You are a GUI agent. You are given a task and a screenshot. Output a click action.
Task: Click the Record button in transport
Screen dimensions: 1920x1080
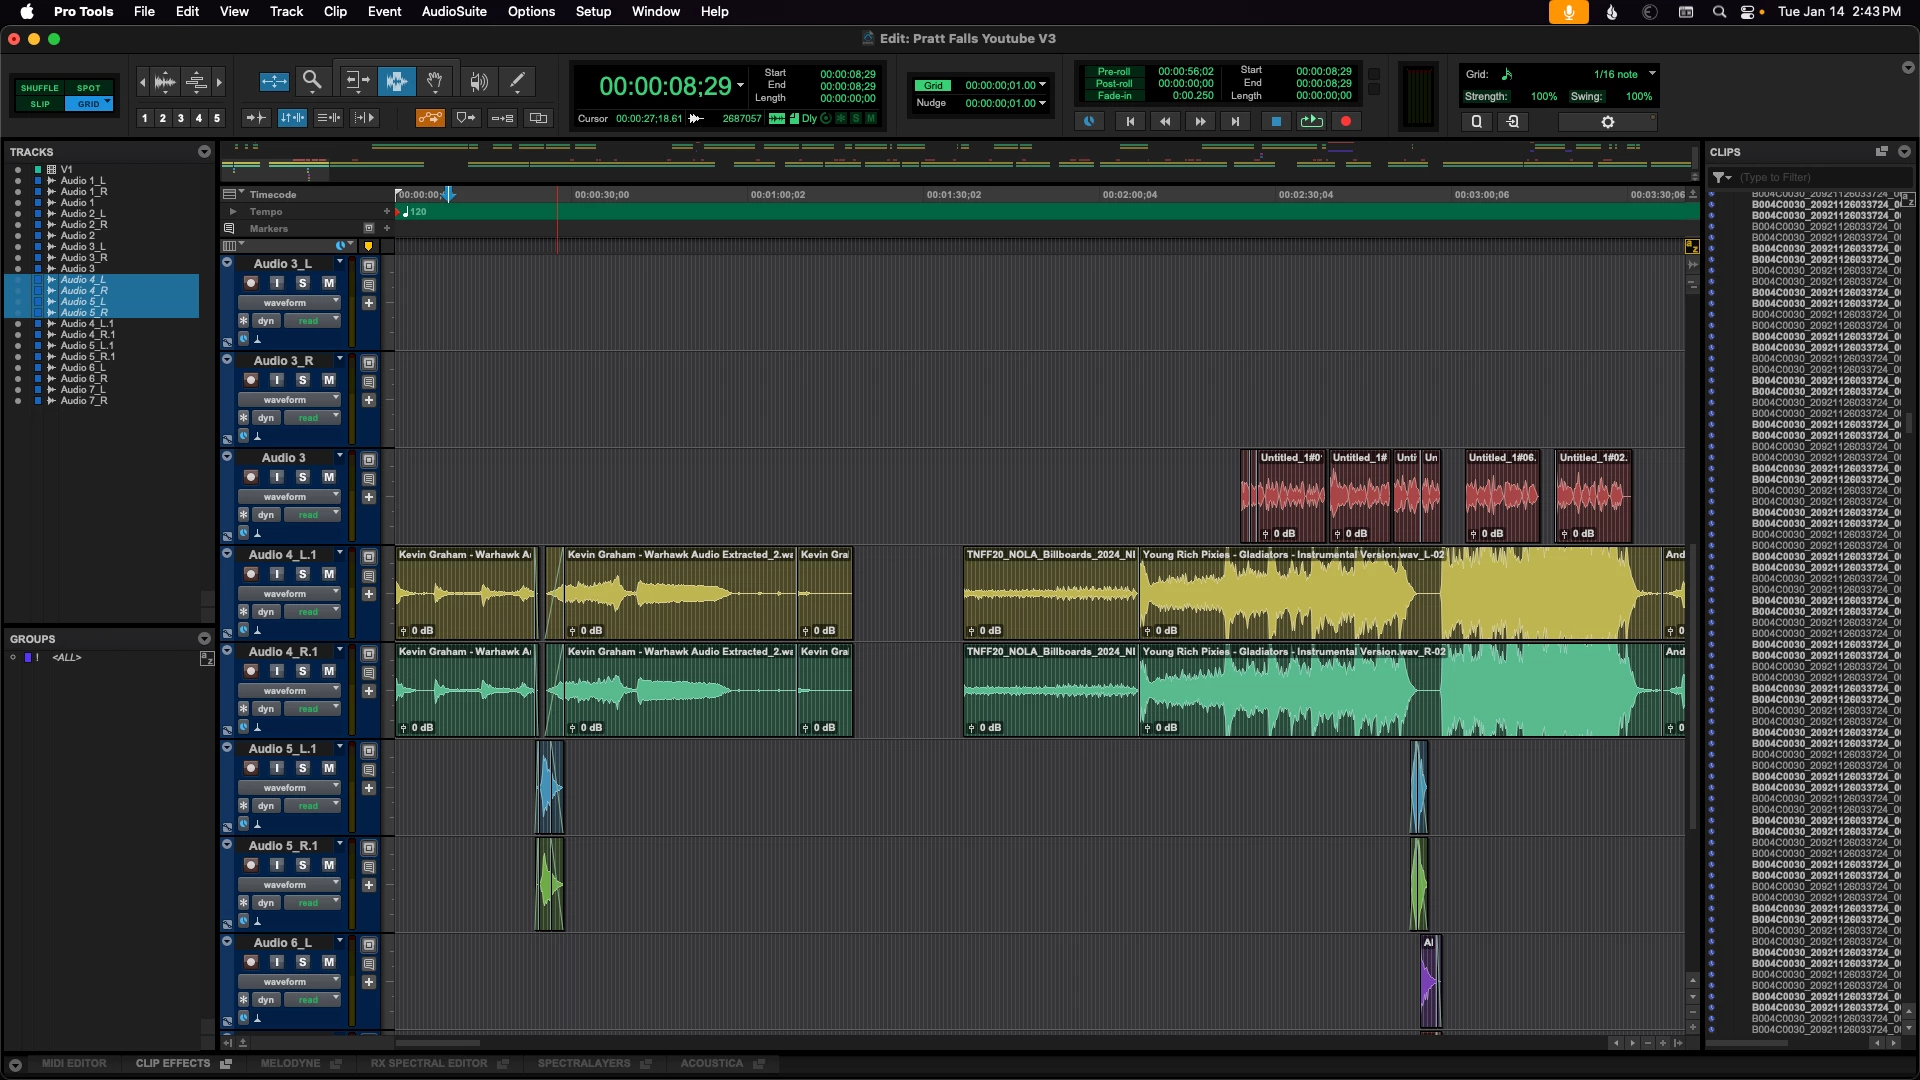(x=1346, y=121)
